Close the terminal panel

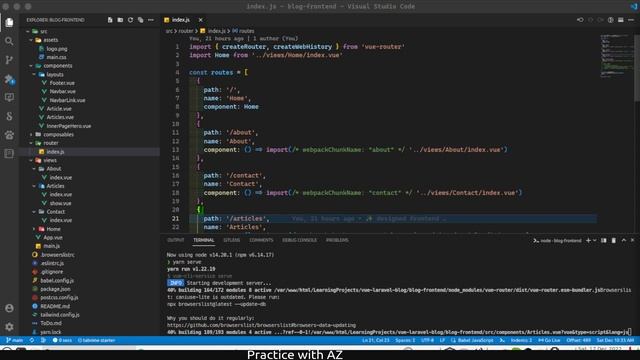click(x=633, y=240)
